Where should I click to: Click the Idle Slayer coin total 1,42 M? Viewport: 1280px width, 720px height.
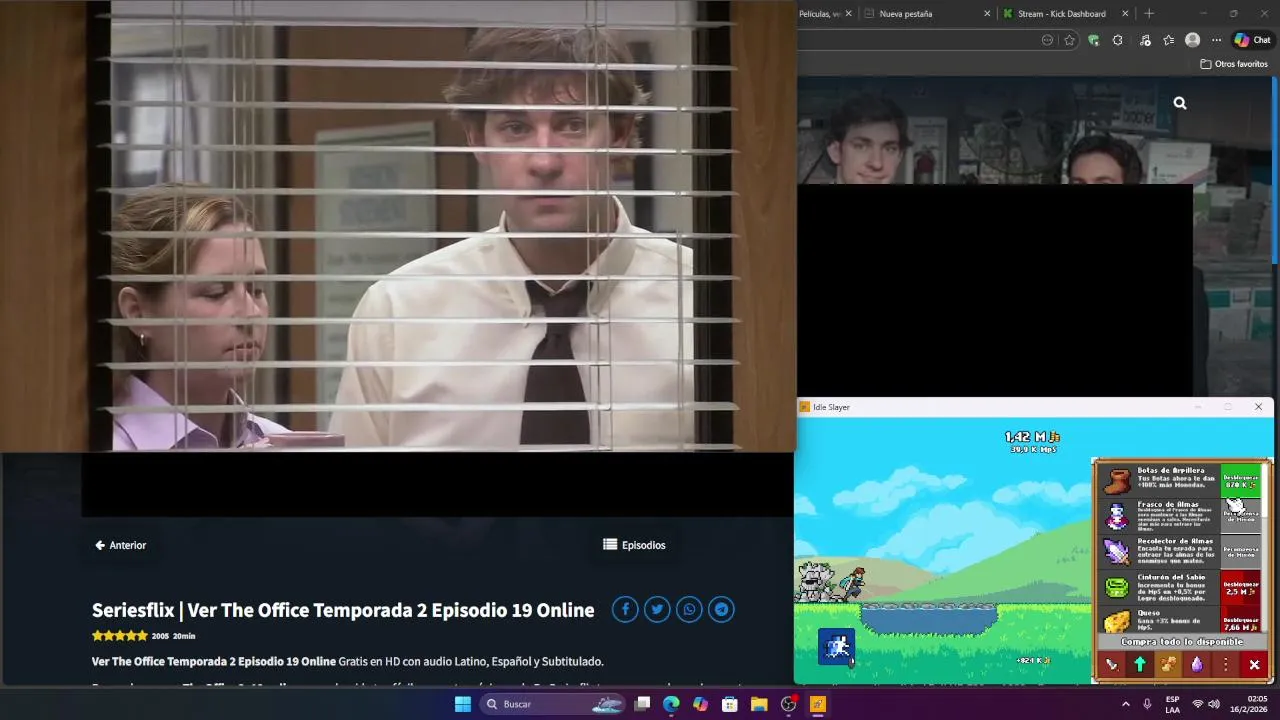pos(1032,437)
